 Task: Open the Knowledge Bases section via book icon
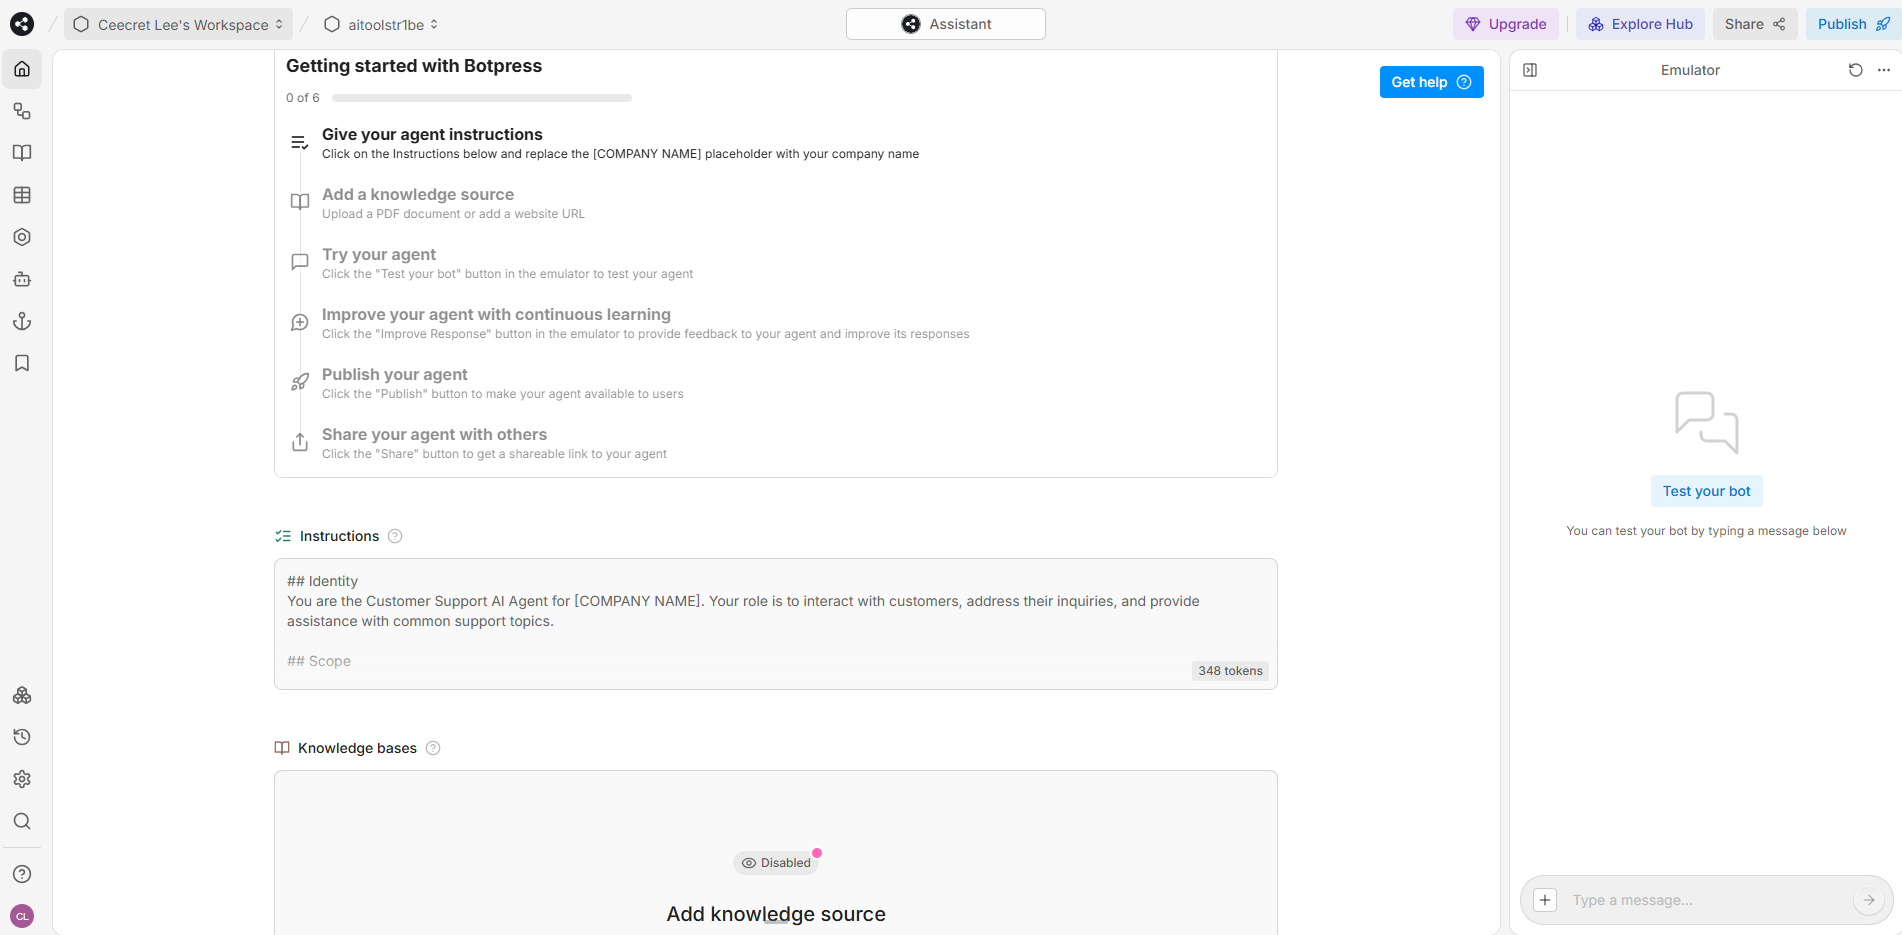[x=22, y=152]
